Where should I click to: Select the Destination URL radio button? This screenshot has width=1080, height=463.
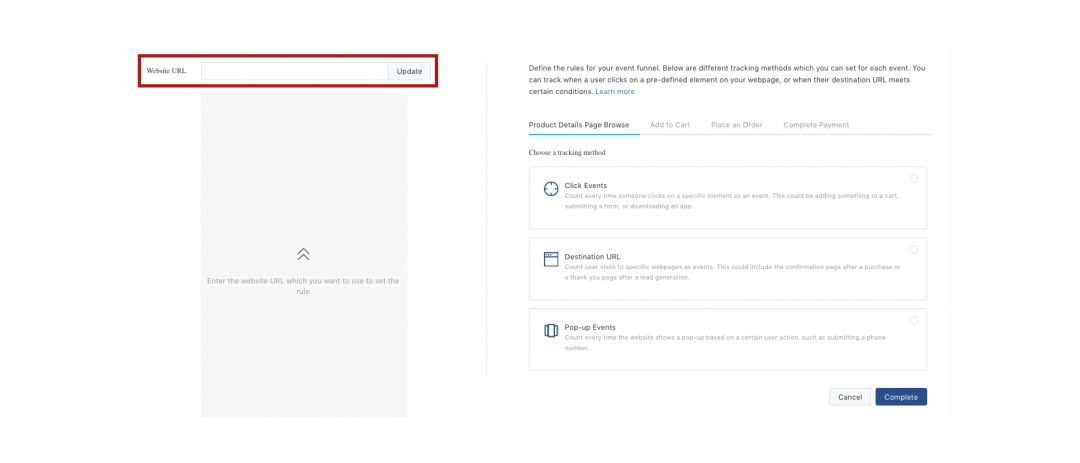(914, 250)
